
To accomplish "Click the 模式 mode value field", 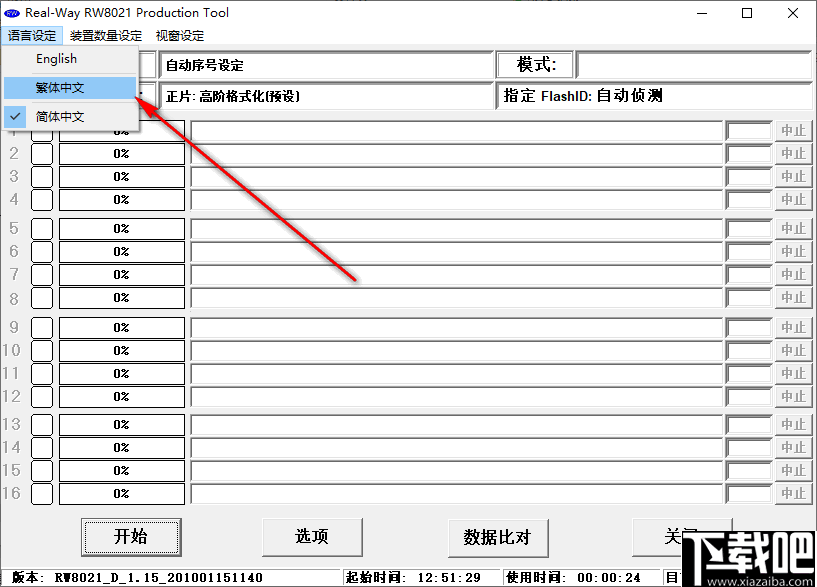I will (x=697, y=64).
